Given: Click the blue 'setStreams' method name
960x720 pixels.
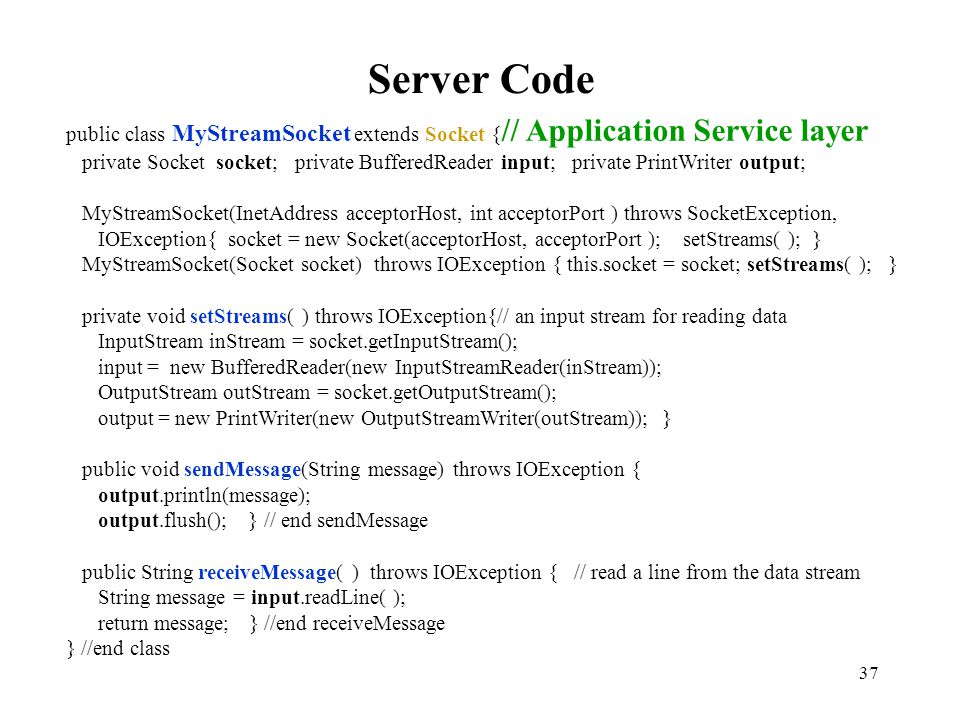Looking at the screenshot, I should [238, 317].
